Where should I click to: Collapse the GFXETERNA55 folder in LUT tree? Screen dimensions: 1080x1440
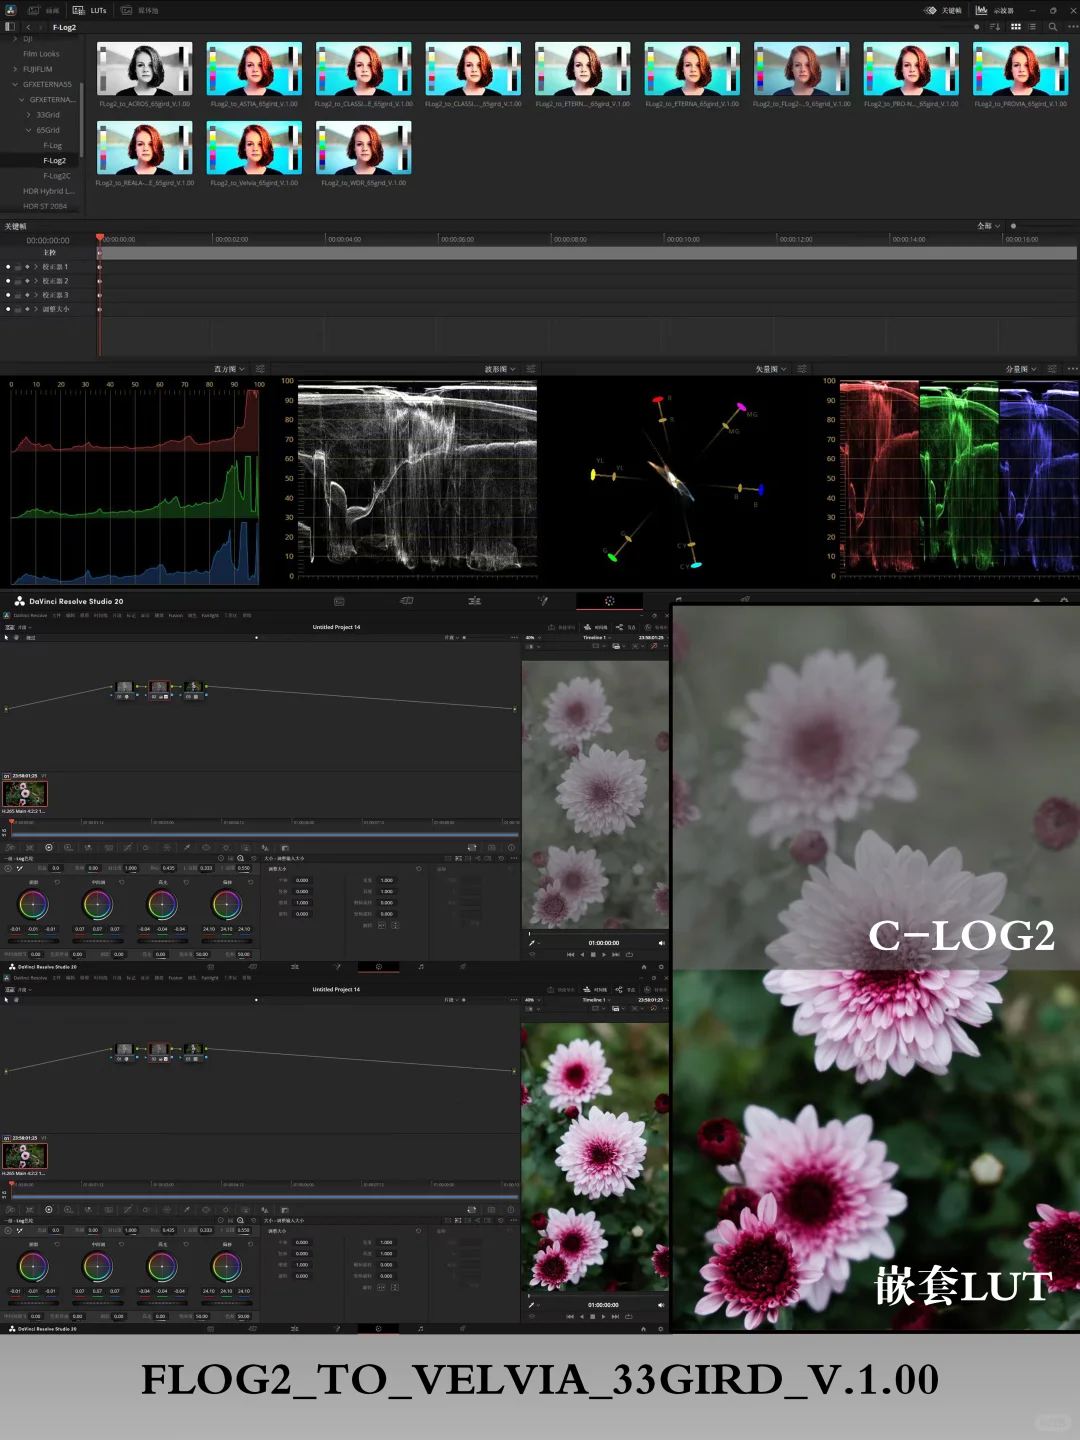(15, 84)
